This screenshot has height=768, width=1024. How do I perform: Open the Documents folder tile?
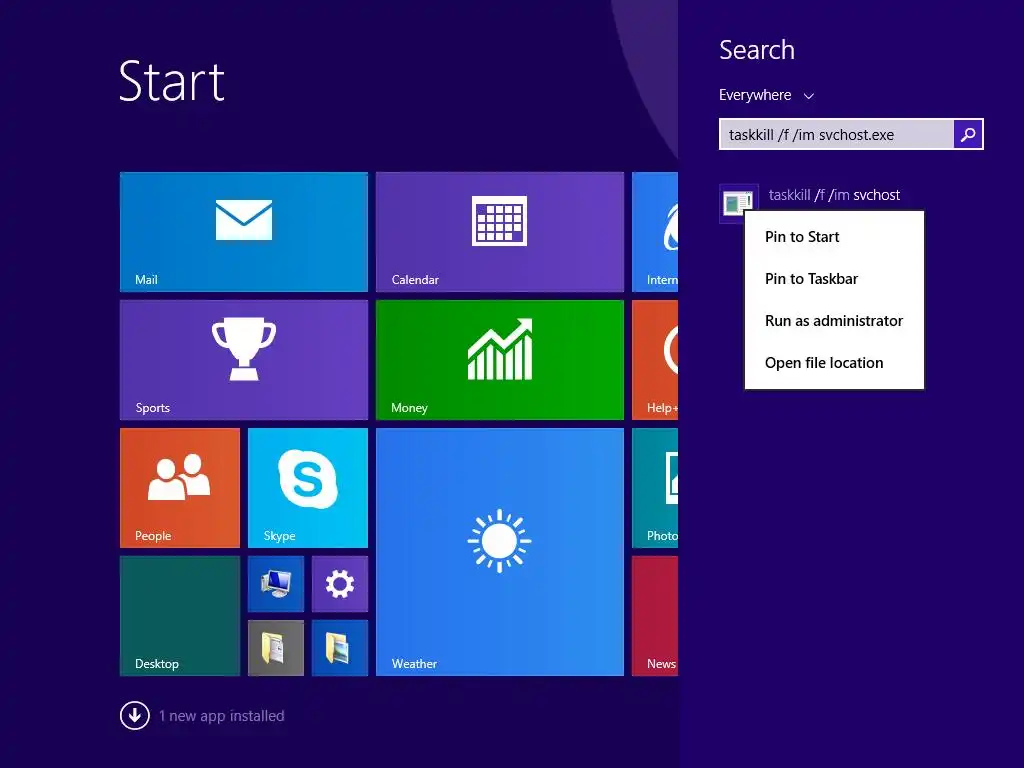pyautogui.click(x=276, y=648)
